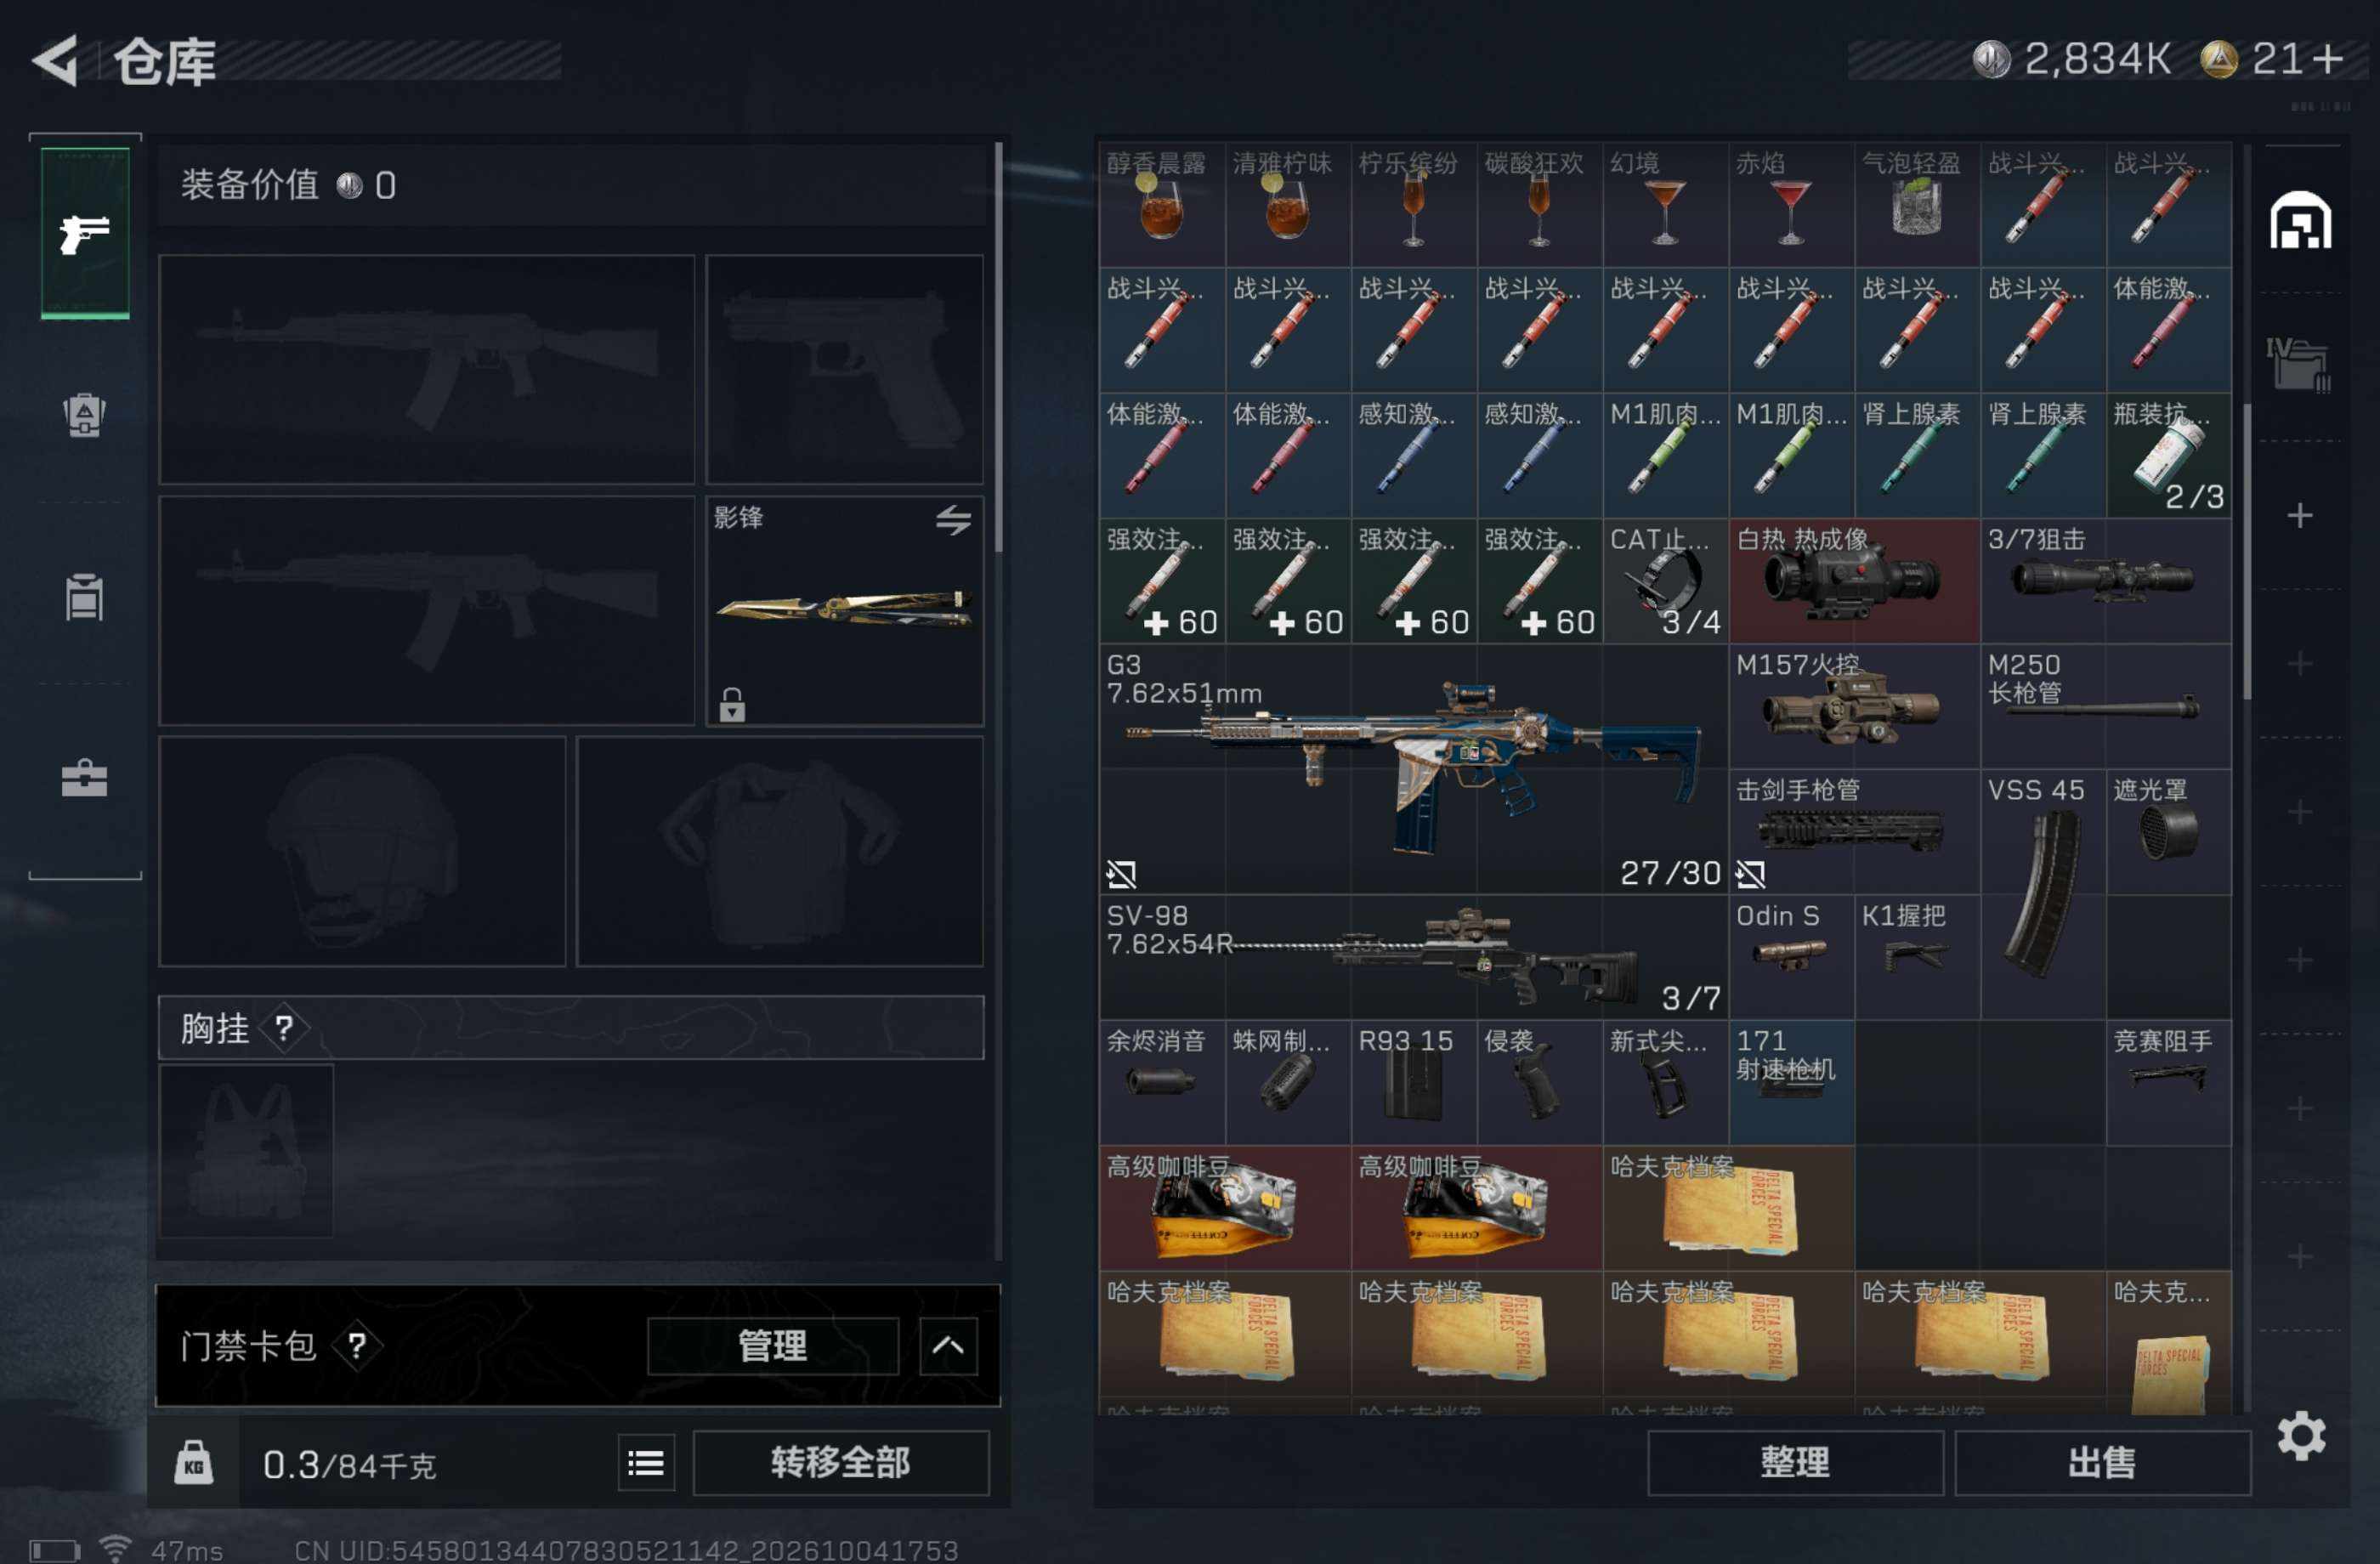The image size is (2380, 1564).
Task: Select the Odin S flashlight item
Action: click(1791, 957)
